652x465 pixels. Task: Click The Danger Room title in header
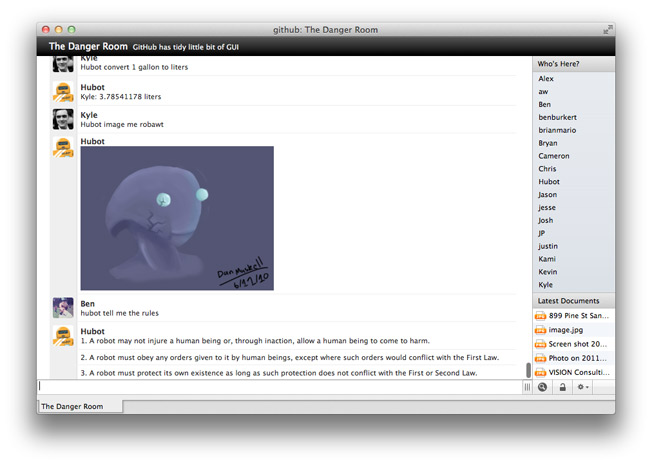coord(88,47)
